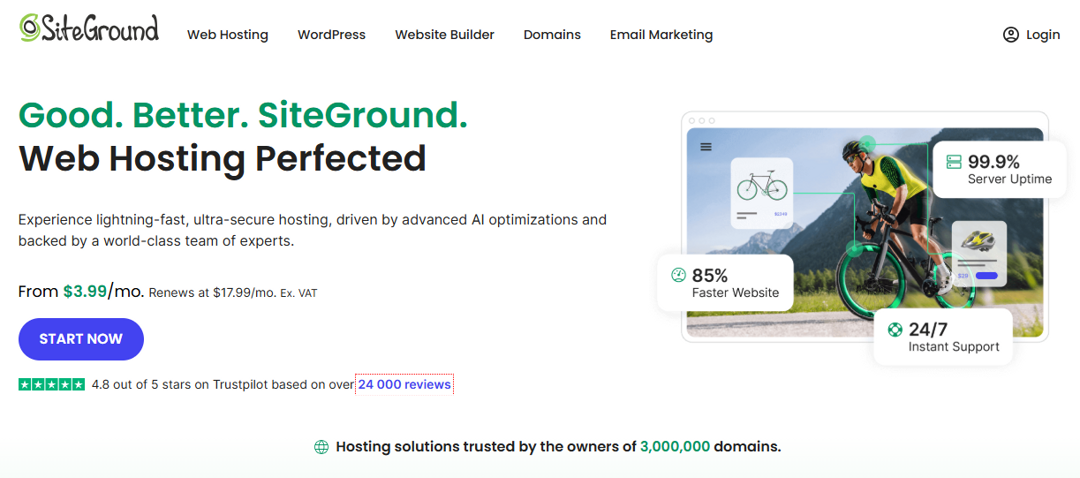Click the START NOW button

tap(81, 339)
